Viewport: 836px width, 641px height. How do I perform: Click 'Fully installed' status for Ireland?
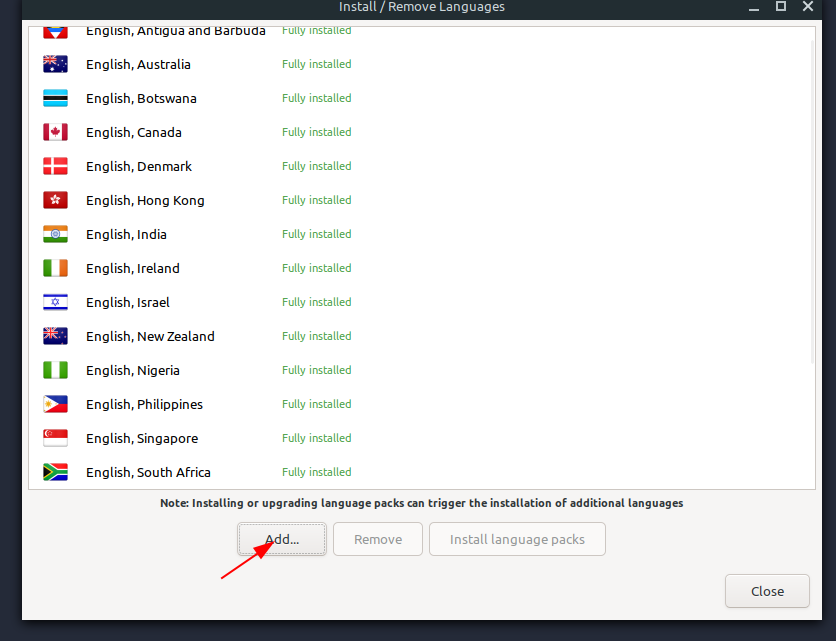317,268
